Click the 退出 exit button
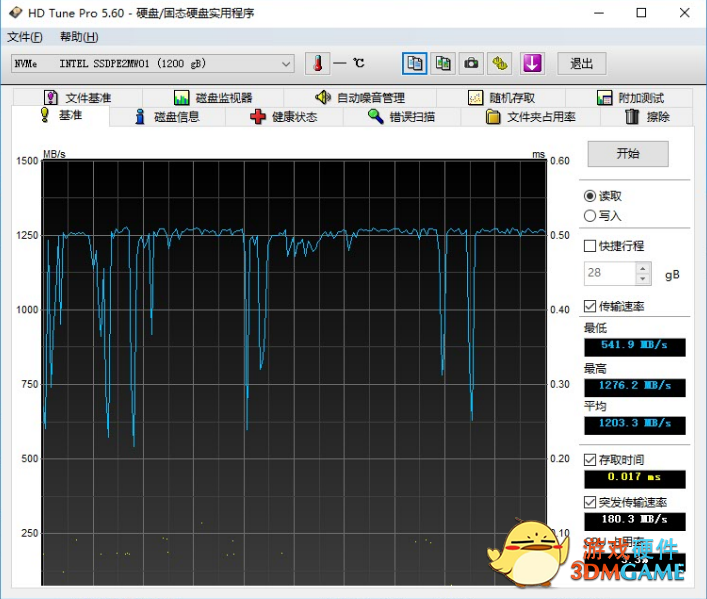Viewport: 707px width, 599px height. tap(582, 64)
